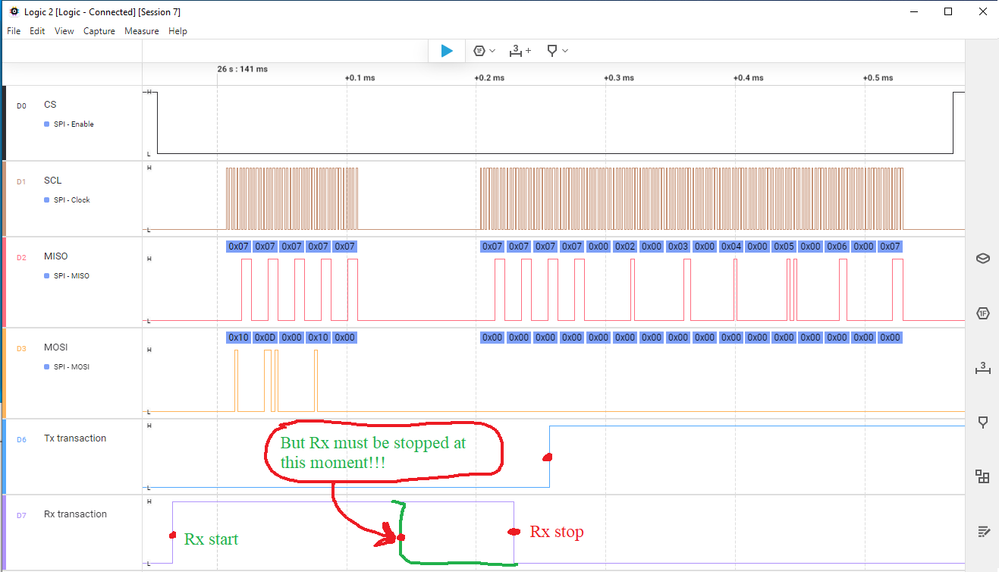Screen dimensions: 999x572
Task: Close the Logic 2 window
Action: point(982,11)
